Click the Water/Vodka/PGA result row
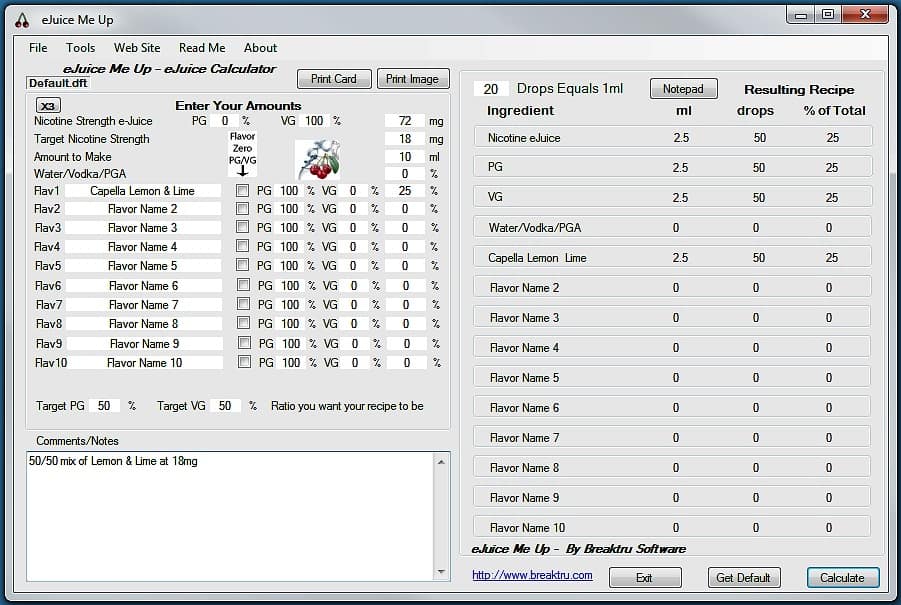 (x=672, y=228)
